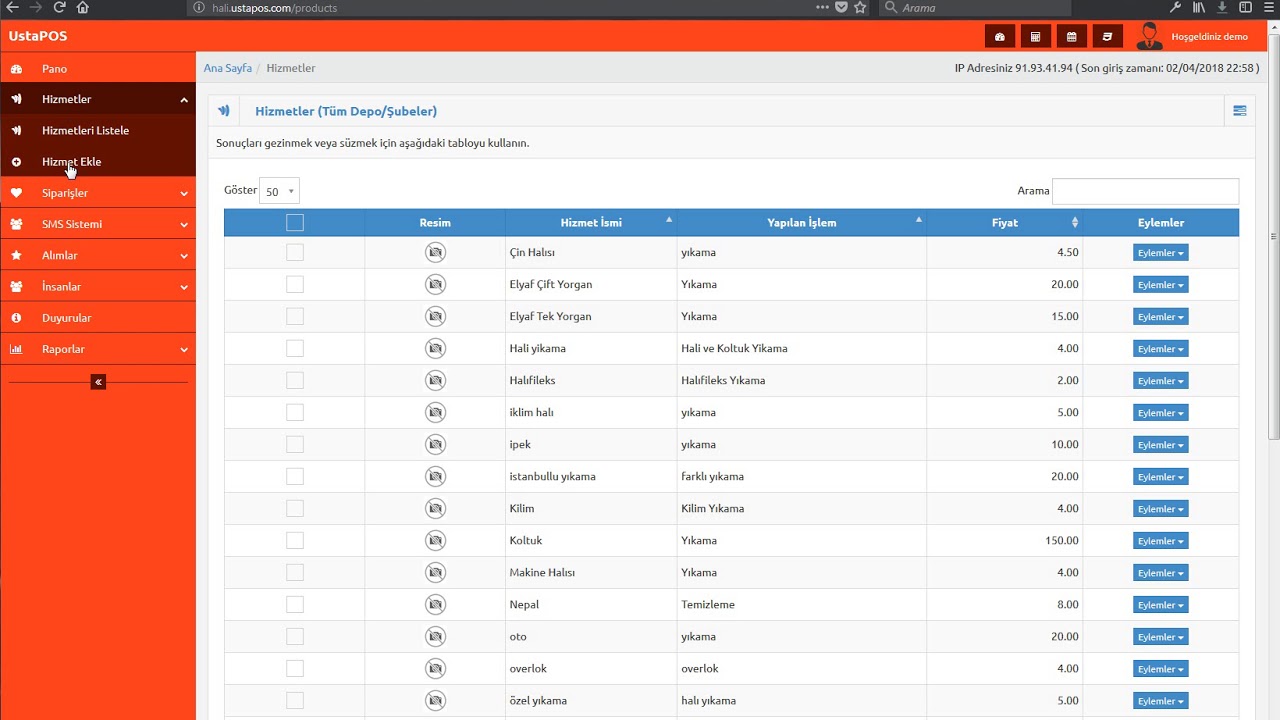The image size is (1280, 720).
Task: Open Duyurular in the sidebar
Action: click(98, 318)
